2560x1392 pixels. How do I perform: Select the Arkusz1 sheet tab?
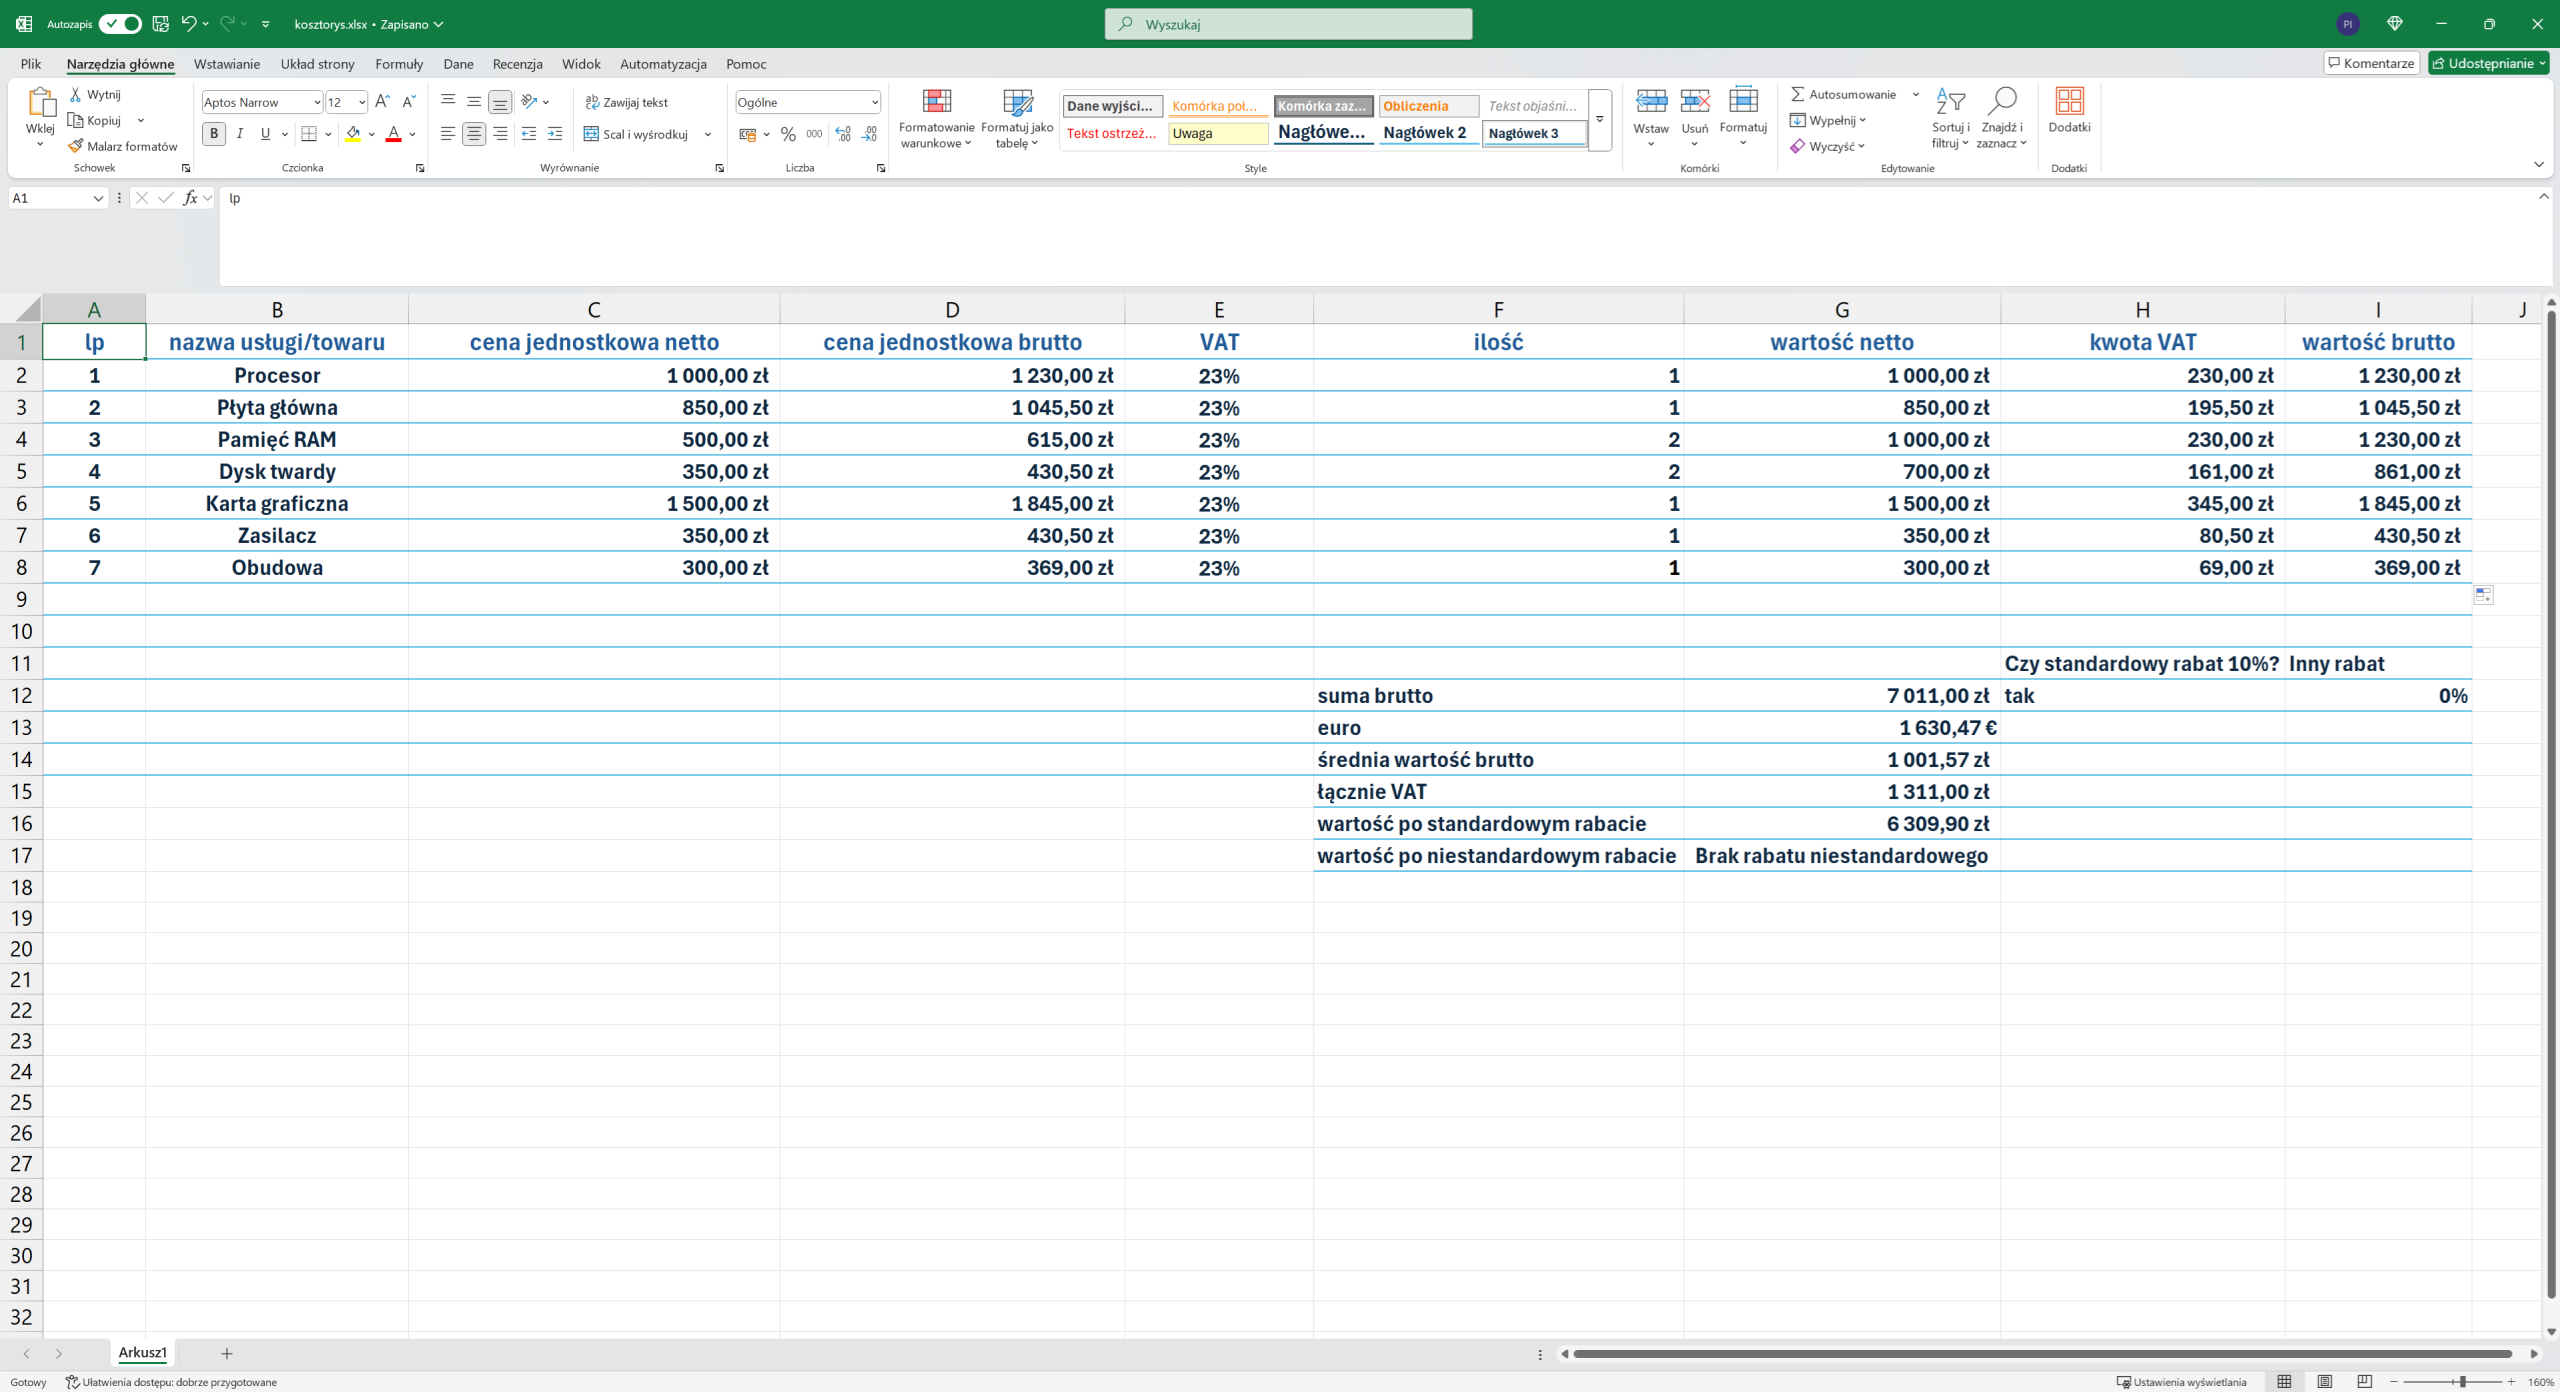(142, 1353)
